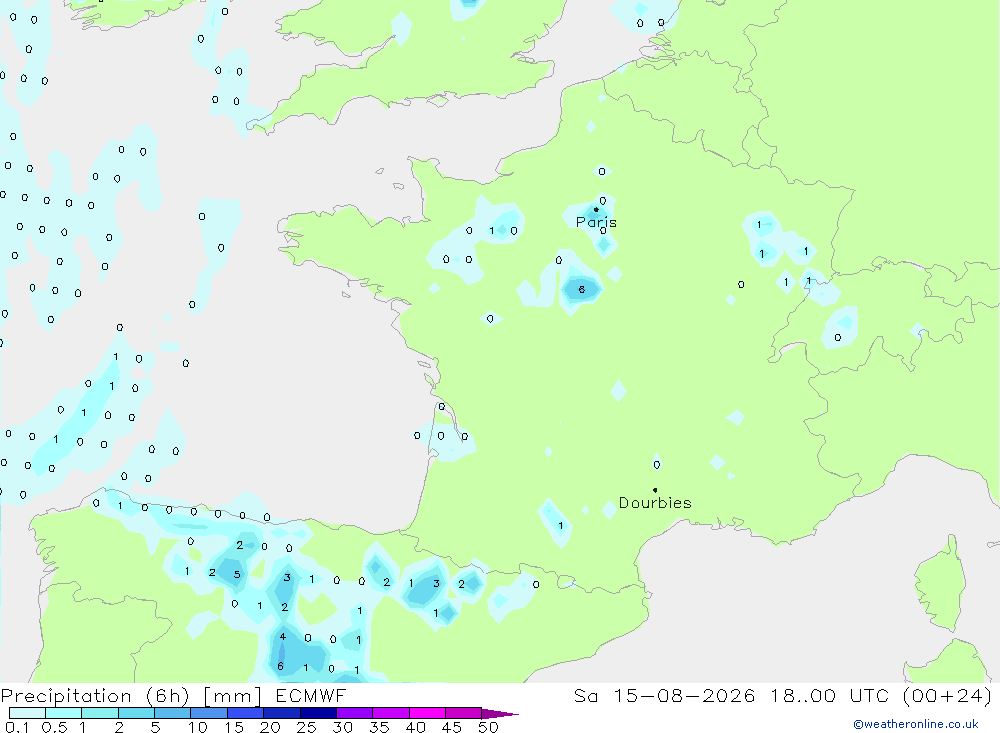
Task: Click the legend tick label '35'
Action: (379, 727)
